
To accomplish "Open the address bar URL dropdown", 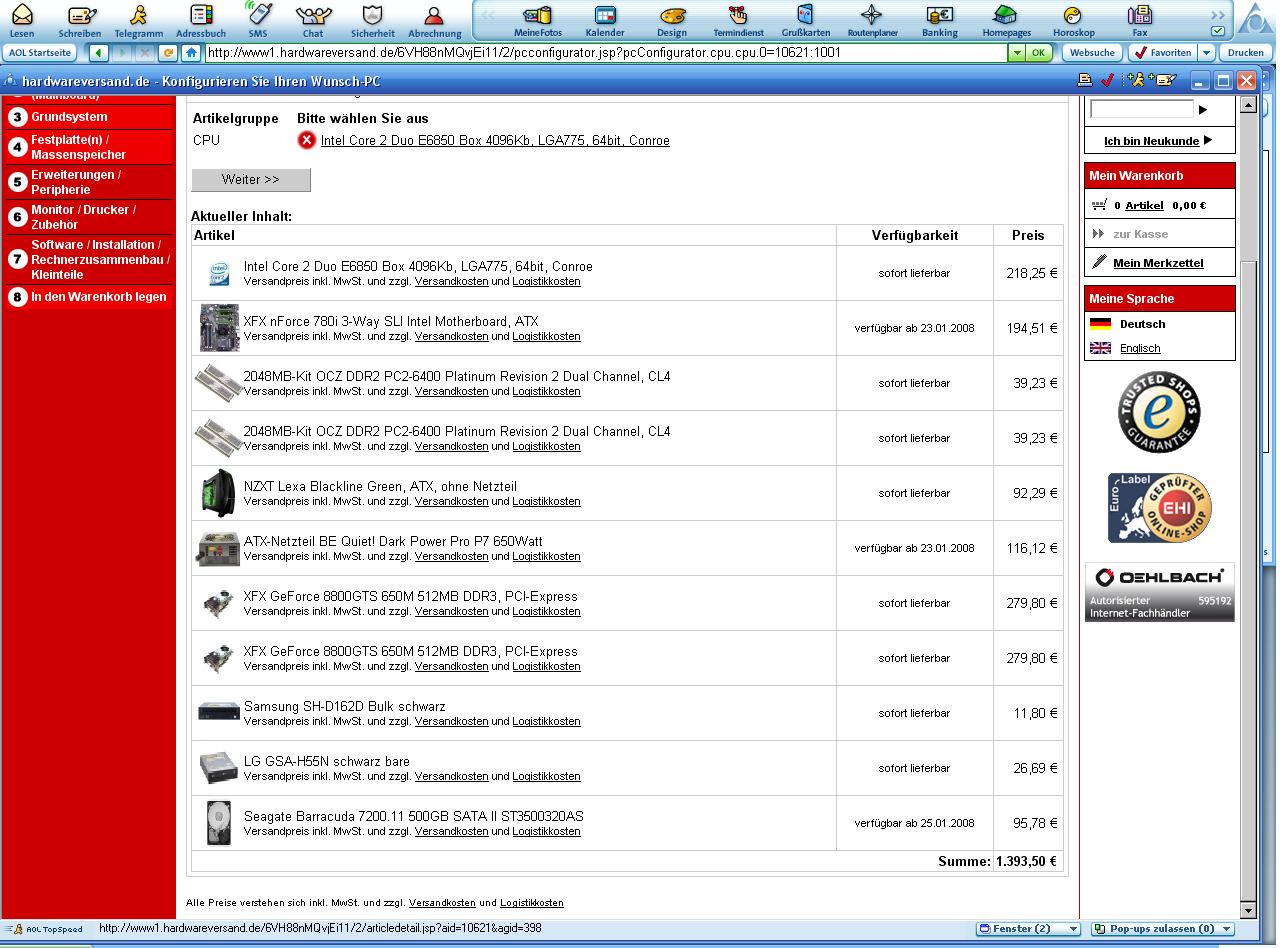I will click(x=1017, y=52).
